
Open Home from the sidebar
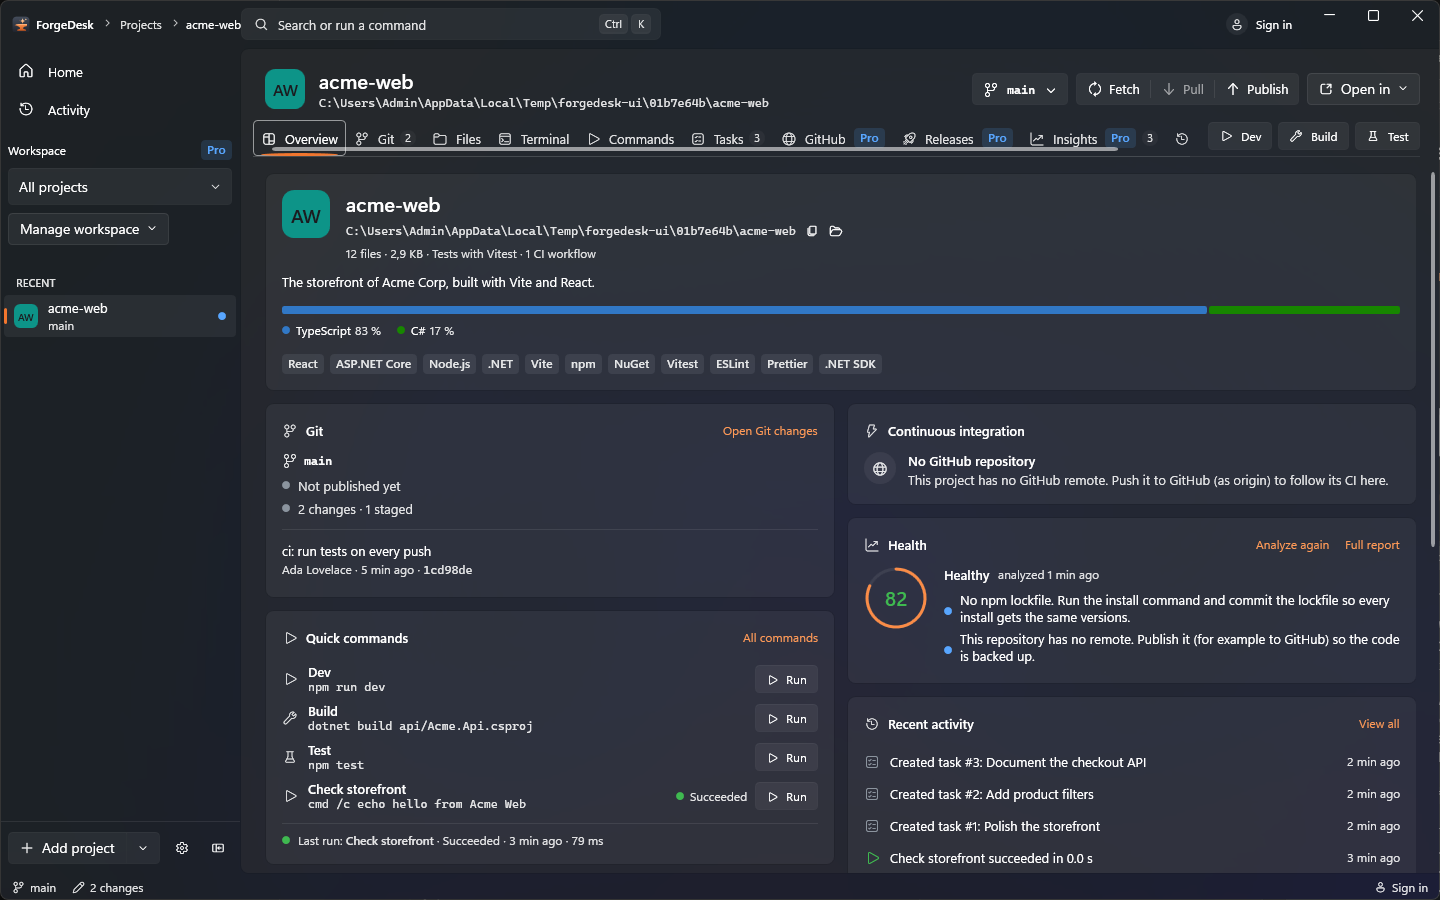(120, 72)
